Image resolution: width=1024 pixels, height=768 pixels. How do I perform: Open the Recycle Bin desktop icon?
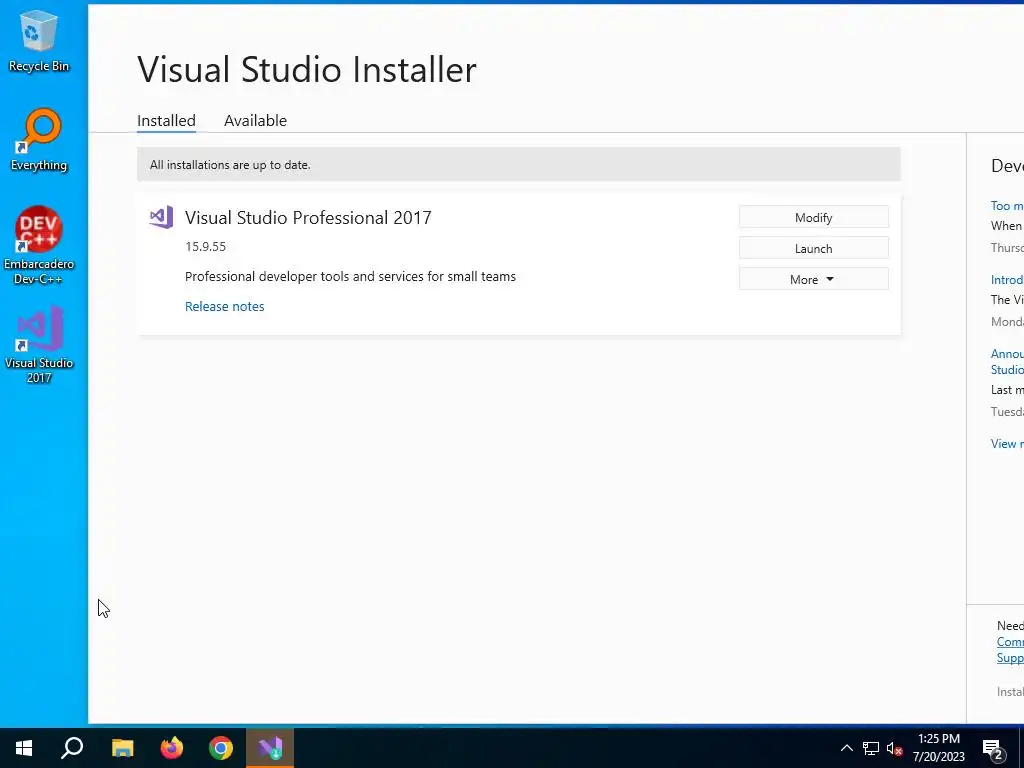coord(39,40)
